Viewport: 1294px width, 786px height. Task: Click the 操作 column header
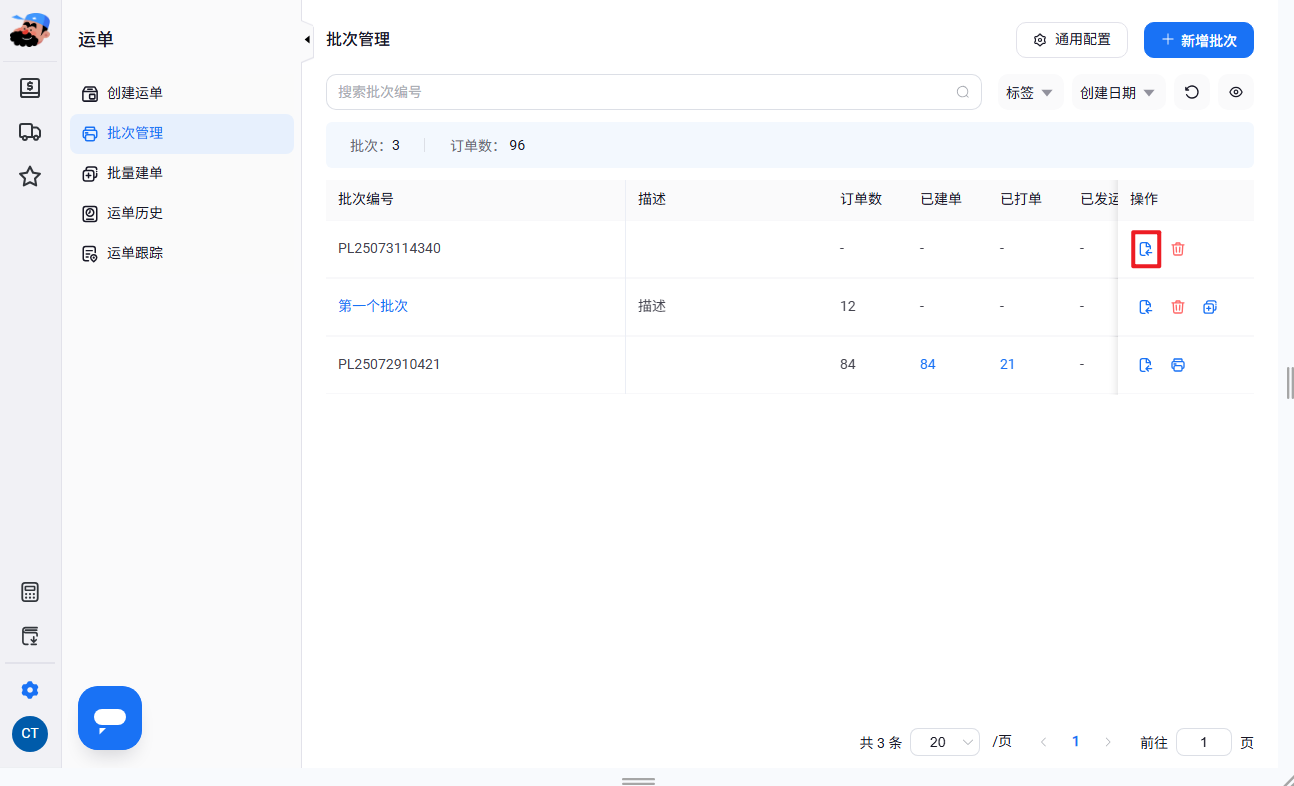point(1144,199)
